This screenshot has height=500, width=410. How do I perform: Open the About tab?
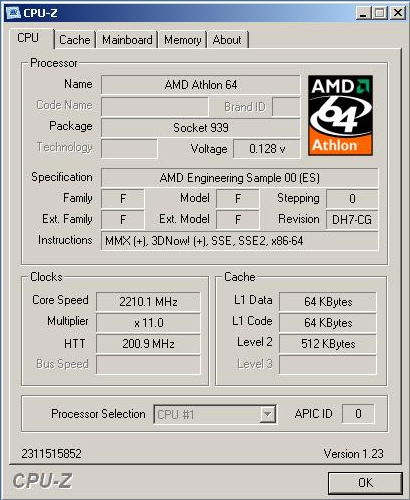pos(227,40)
